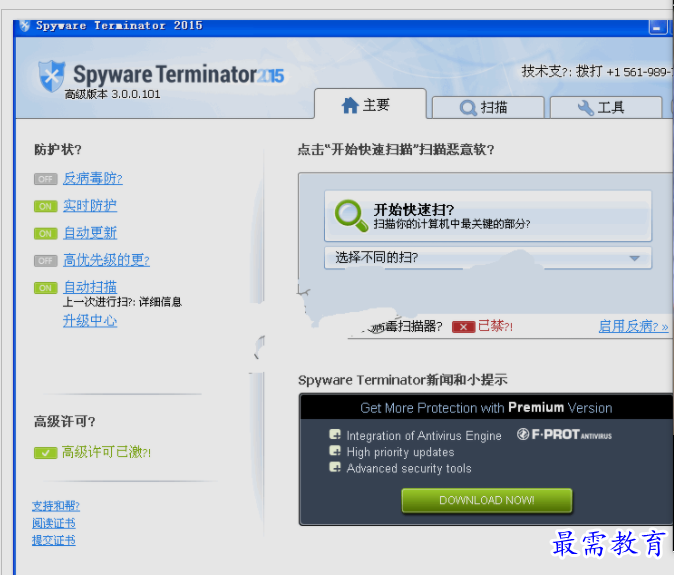Click the magnifier icon on 扫描 tab
The image size is (674, 575).
pos(468,108)
